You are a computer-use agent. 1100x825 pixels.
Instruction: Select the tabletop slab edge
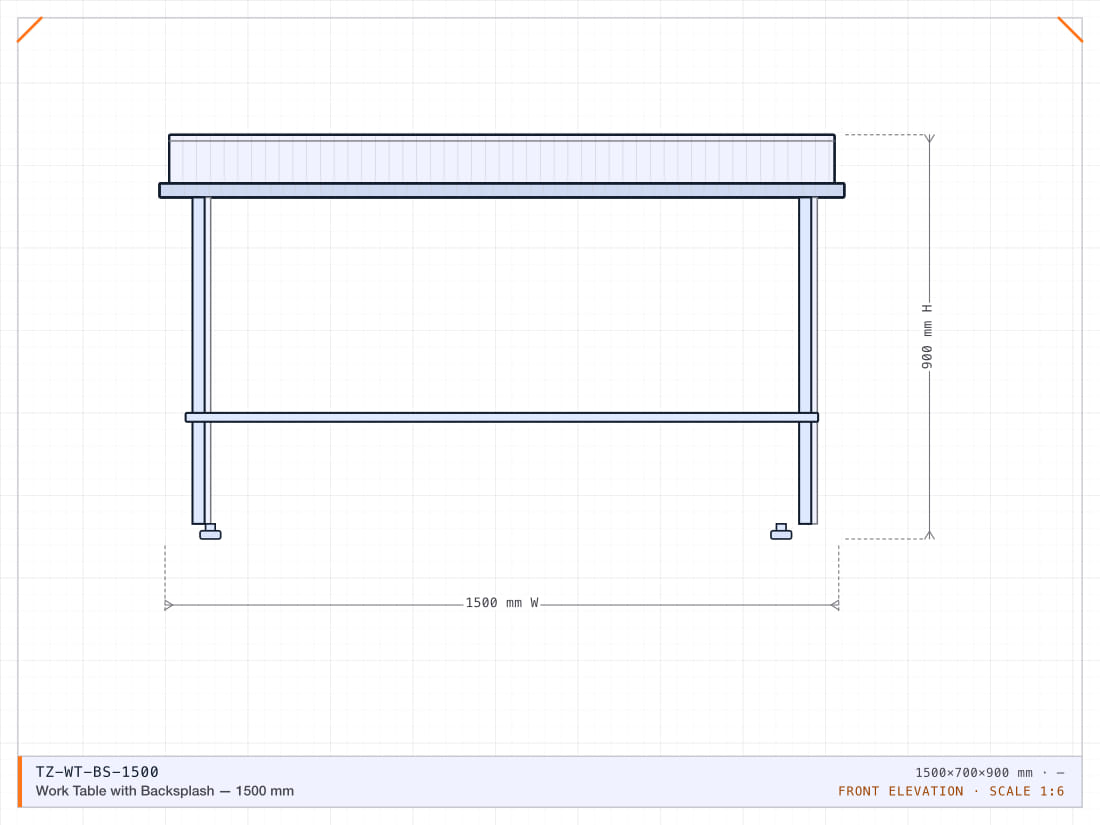coord(502,190)
